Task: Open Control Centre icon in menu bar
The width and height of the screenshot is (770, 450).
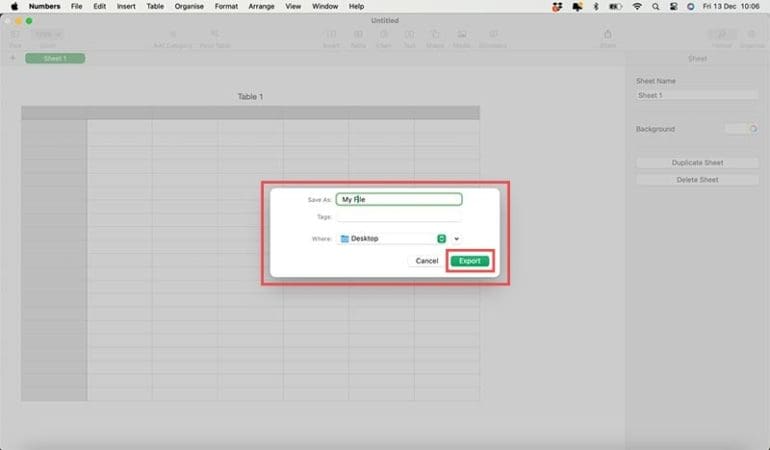Action: pyautogui.click(x=673, y=6)
